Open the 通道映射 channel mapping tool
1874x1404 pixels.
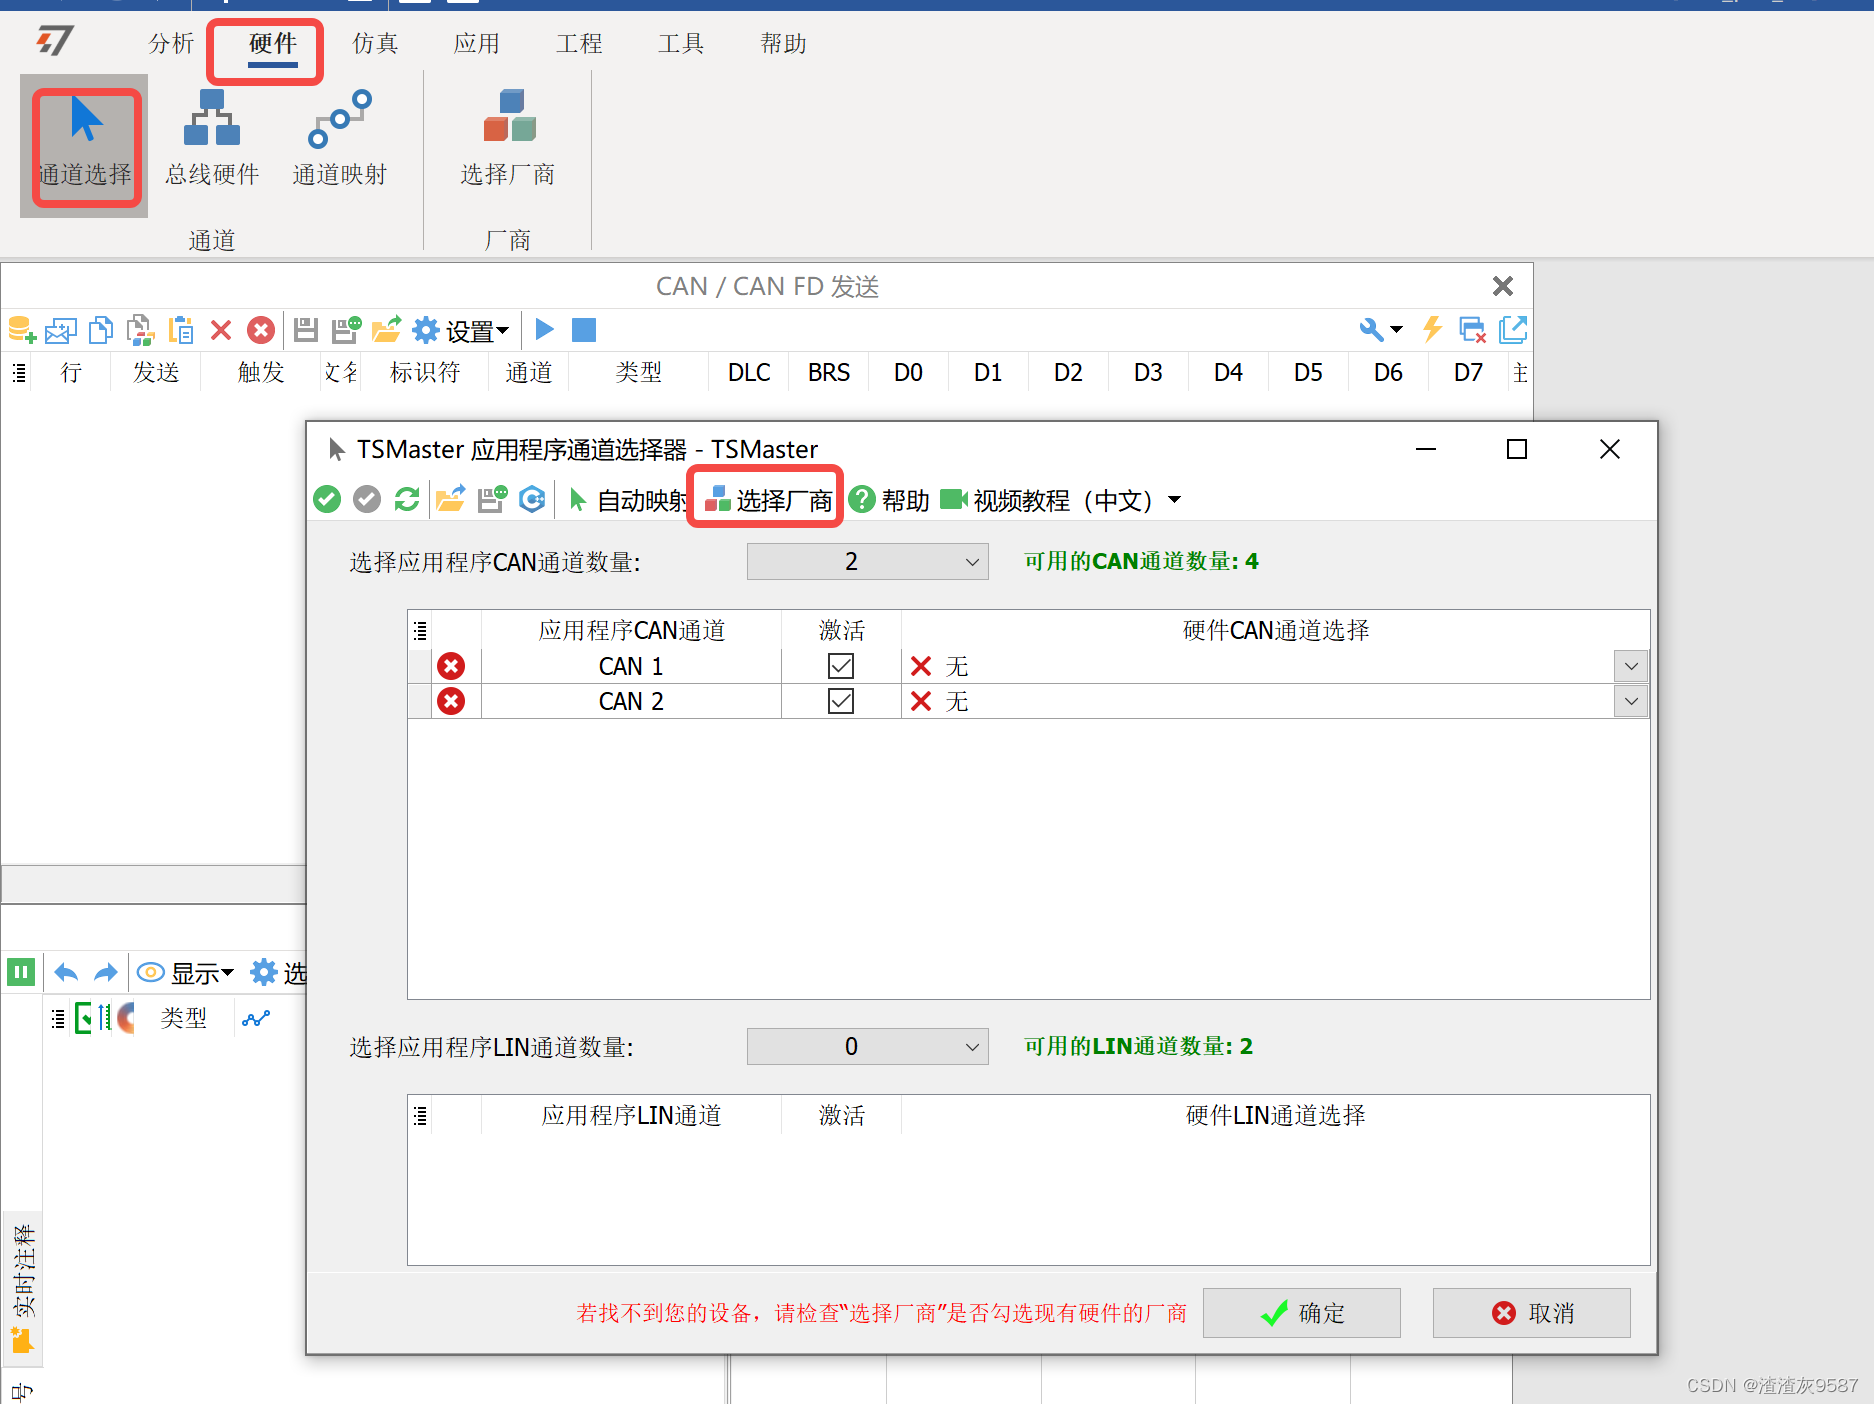click(x=339, y=140)
